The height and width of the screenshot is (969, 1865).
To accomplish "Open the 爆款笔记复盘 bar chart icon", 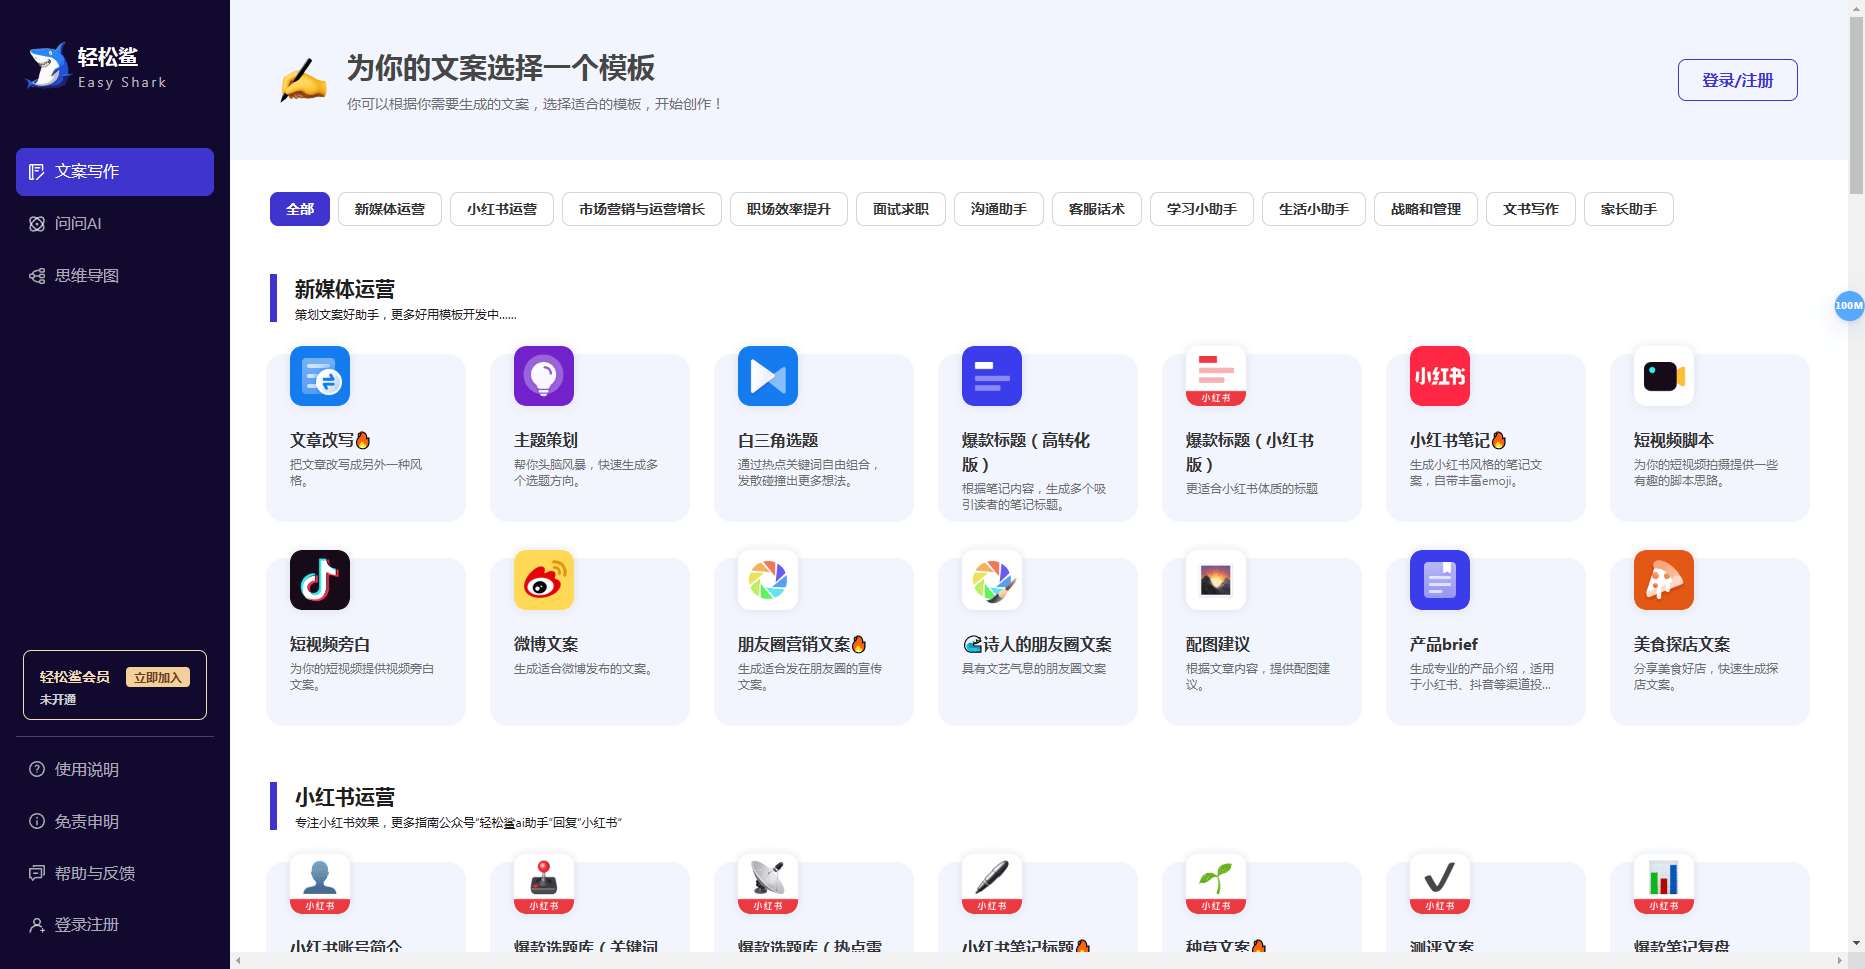I will pos(1664,884).
